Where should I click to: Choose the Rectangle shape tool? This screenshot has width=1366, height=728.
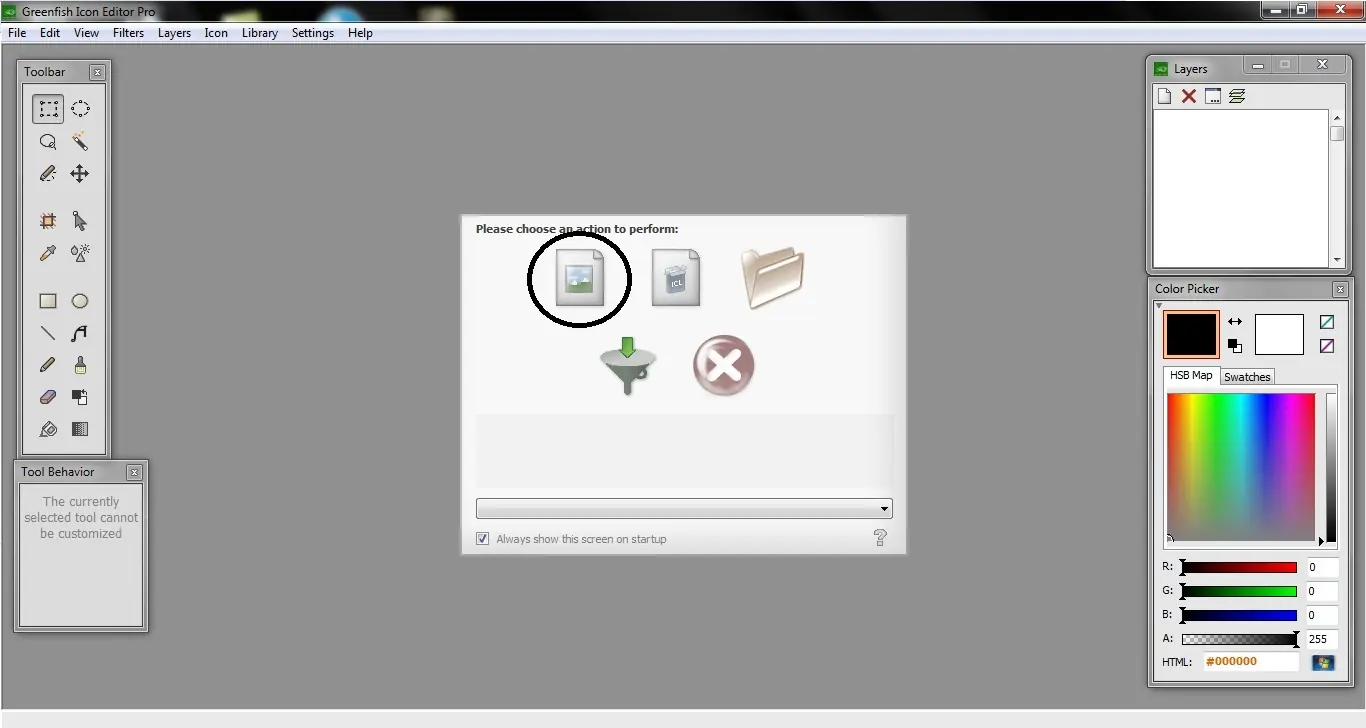(48, 301)
